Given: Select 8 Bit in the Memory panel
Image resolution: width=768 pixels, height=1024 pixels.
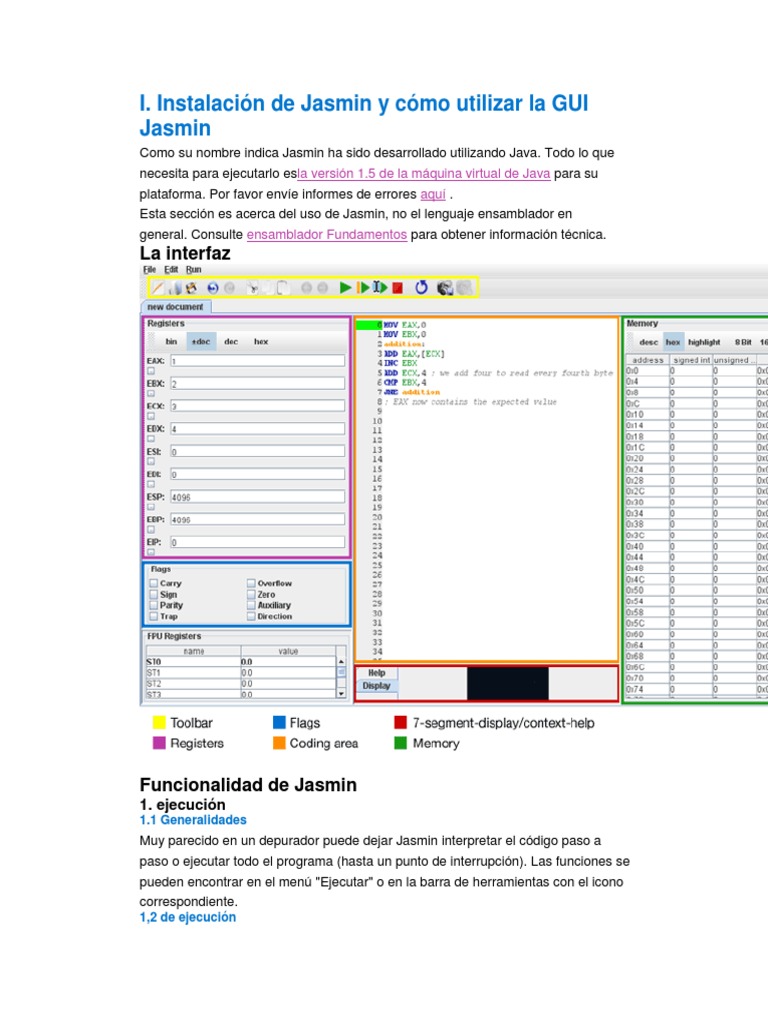Looking at the screenshot, I should [x=743, y=342].
